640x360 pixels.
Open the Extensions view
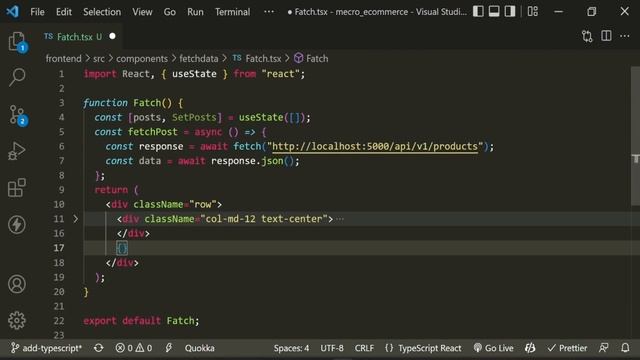click(17, 188)
